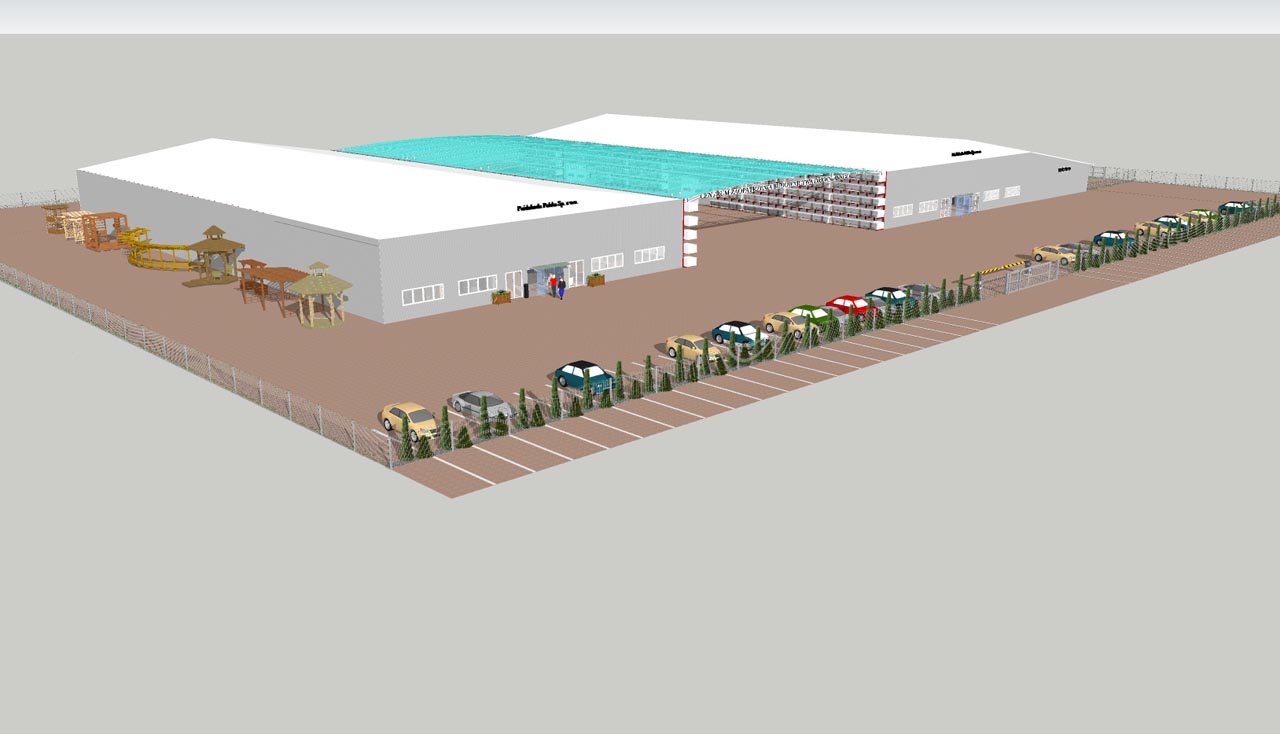Select the turquoise glass roof canopy
Viewport: 1280px width, 734px height.
(x=600, y=160)
